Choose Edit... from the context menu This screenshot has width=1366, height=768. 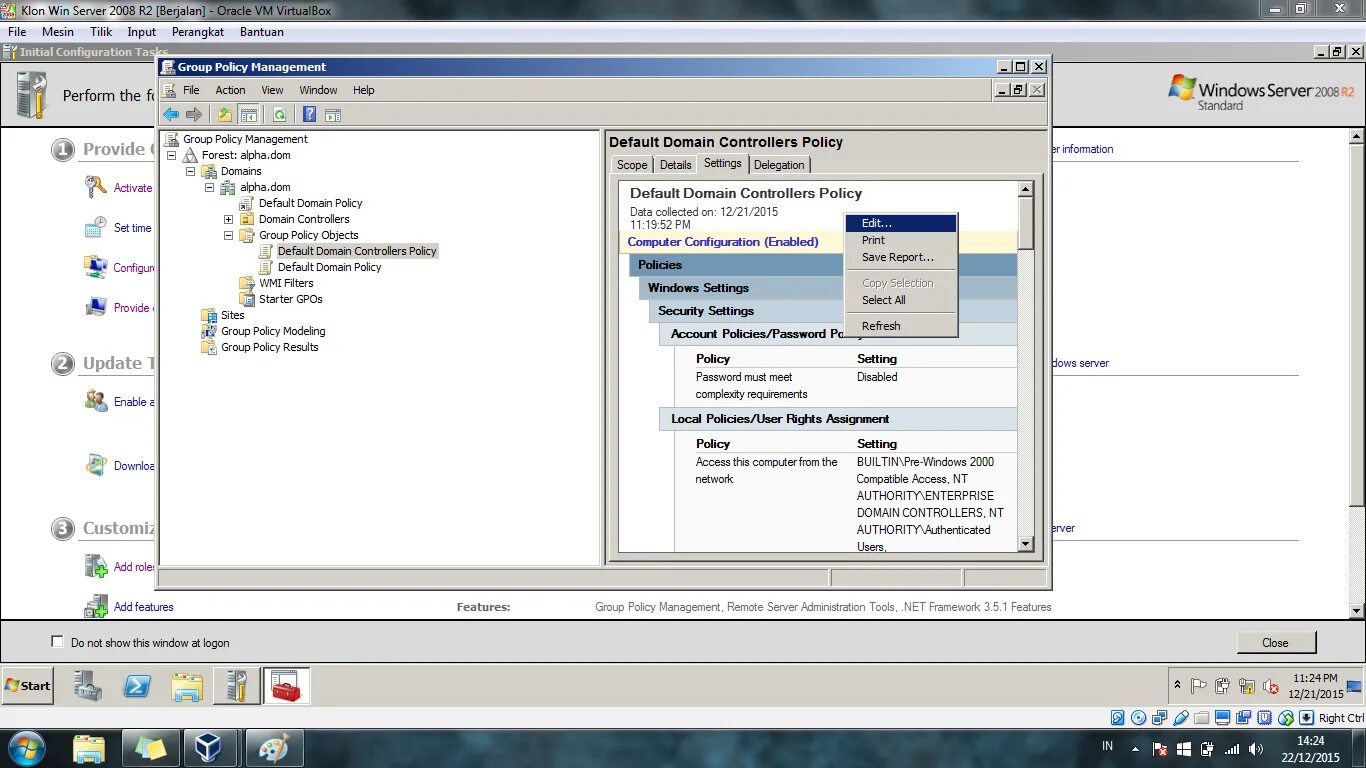901,223
